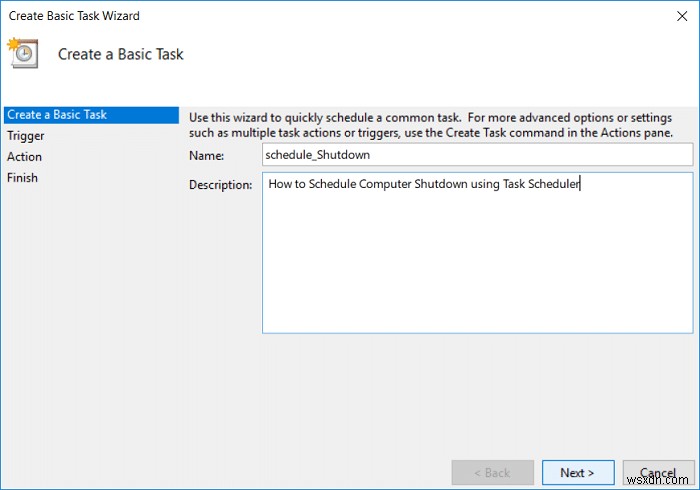Open the Action step in sidebar

click(25, 157)
